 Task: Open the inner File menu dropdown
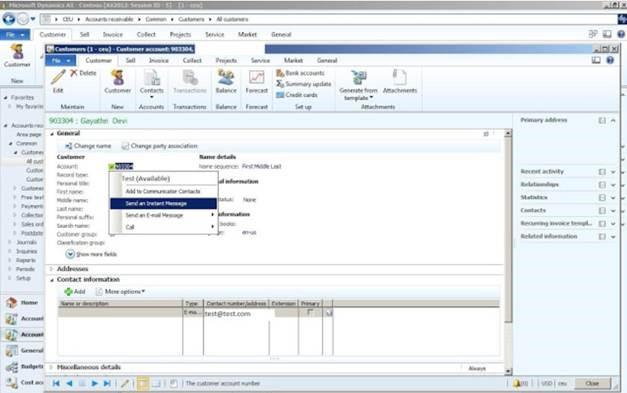click(x=60, y=60)
